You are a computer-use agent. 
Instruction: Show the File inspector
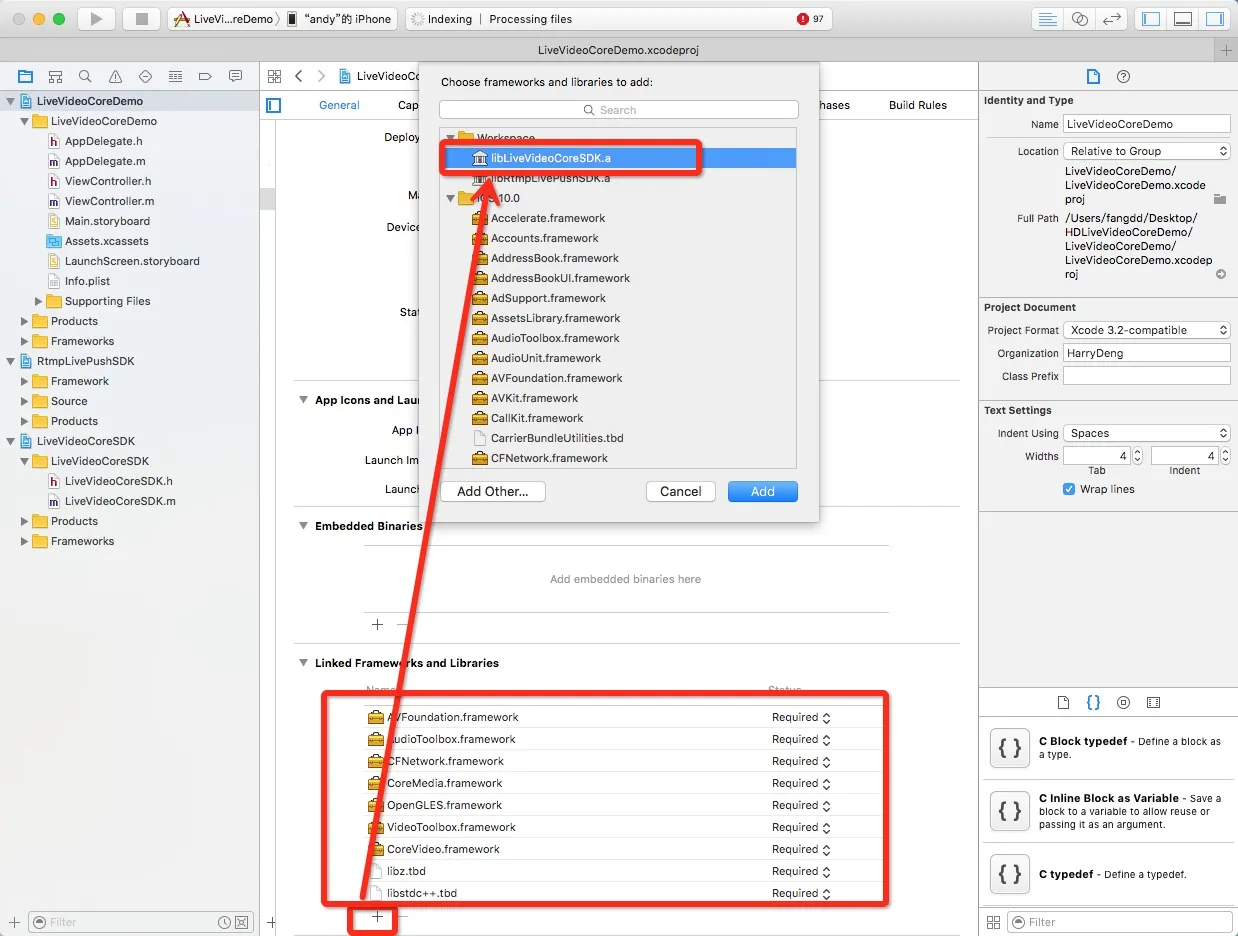point(1093,77)
